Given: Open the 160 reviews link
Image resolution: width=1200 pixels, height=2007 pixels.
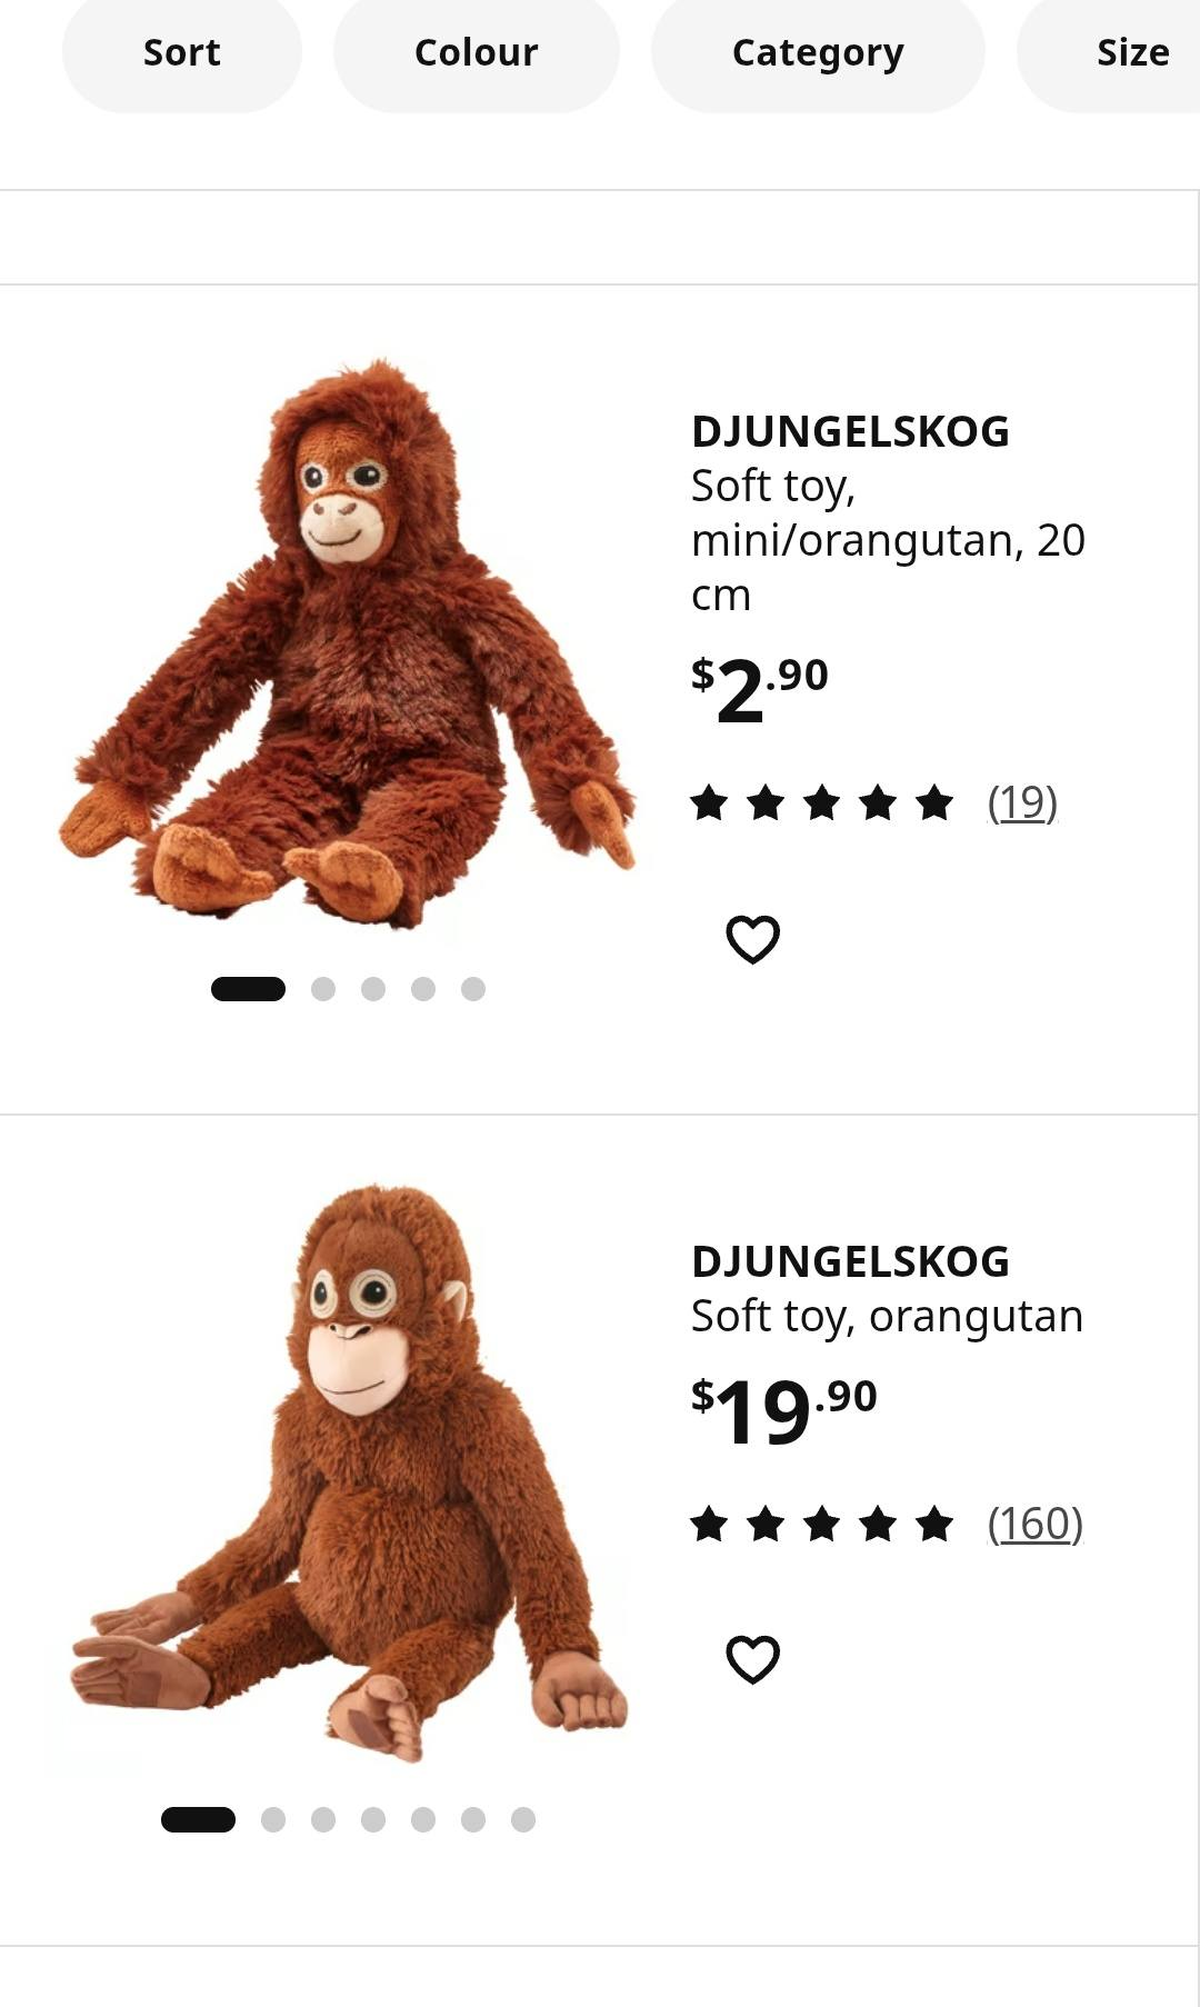Looking at the screenshot, I should 1035,1524.
